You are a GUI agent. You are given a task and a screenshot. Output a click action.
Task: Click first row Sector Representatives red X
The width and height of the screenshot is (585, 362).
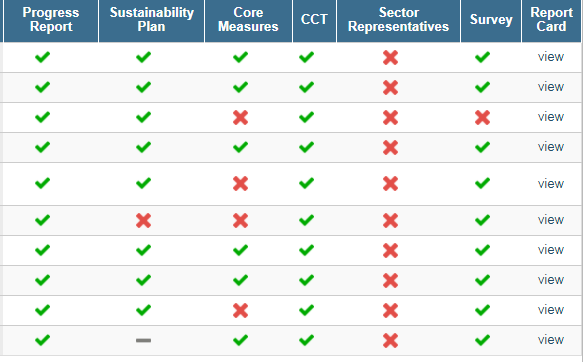point(390,57)
